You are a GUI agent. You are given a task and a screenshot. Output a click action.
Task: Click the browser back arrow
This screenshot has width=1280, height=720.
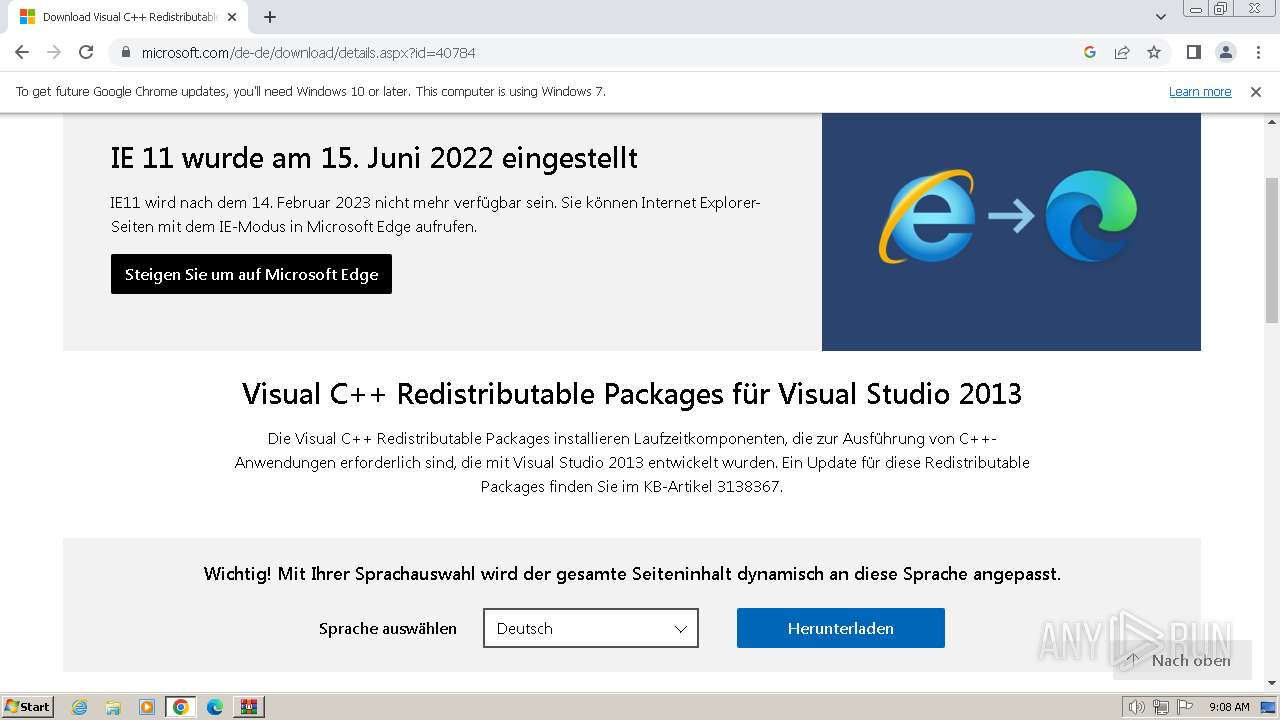(x=22, y=52)
